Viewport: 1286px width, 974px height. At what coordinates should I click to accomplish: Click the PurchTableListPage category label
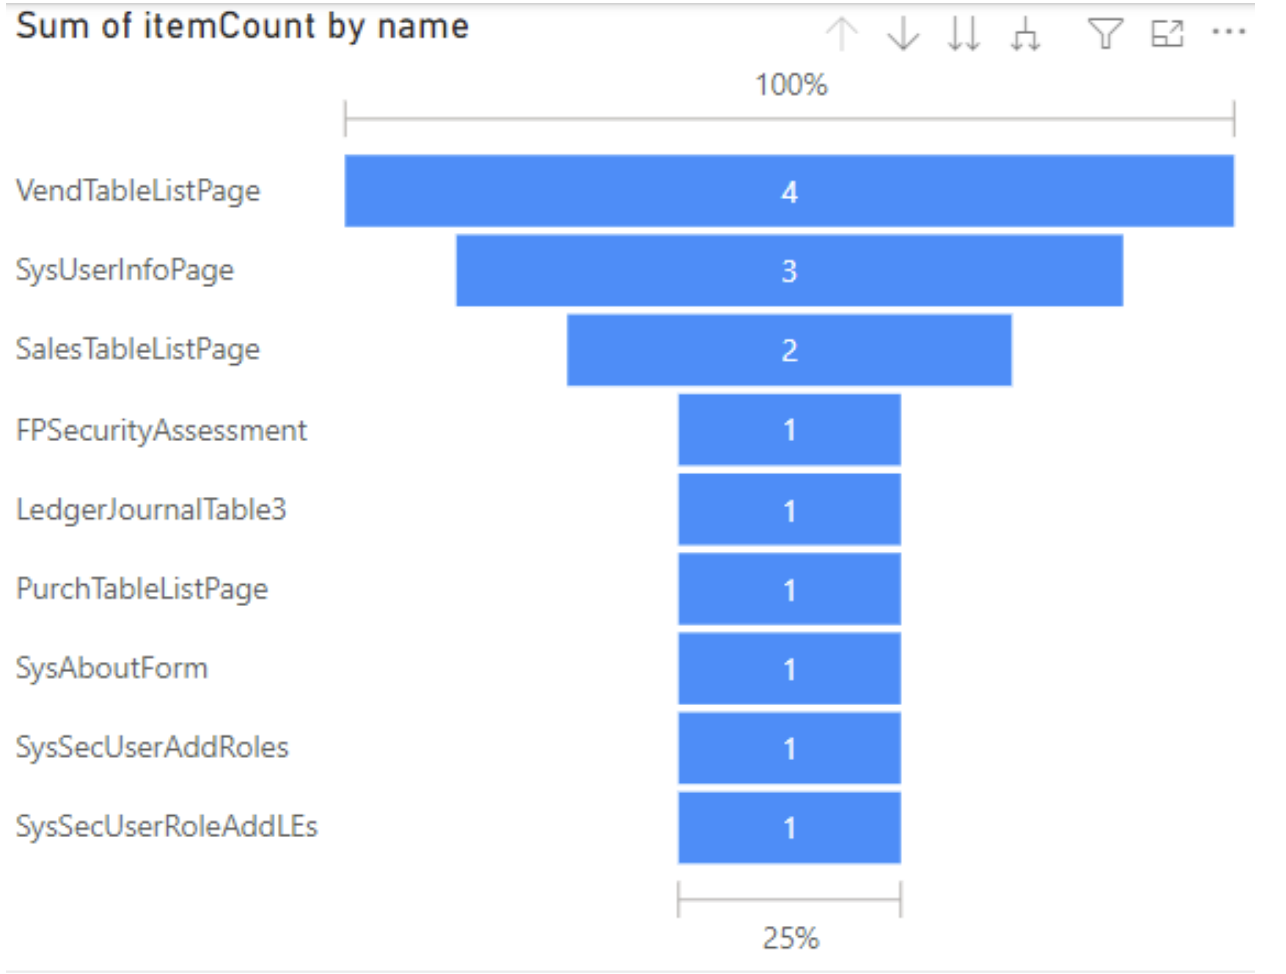tap(142, 589)
